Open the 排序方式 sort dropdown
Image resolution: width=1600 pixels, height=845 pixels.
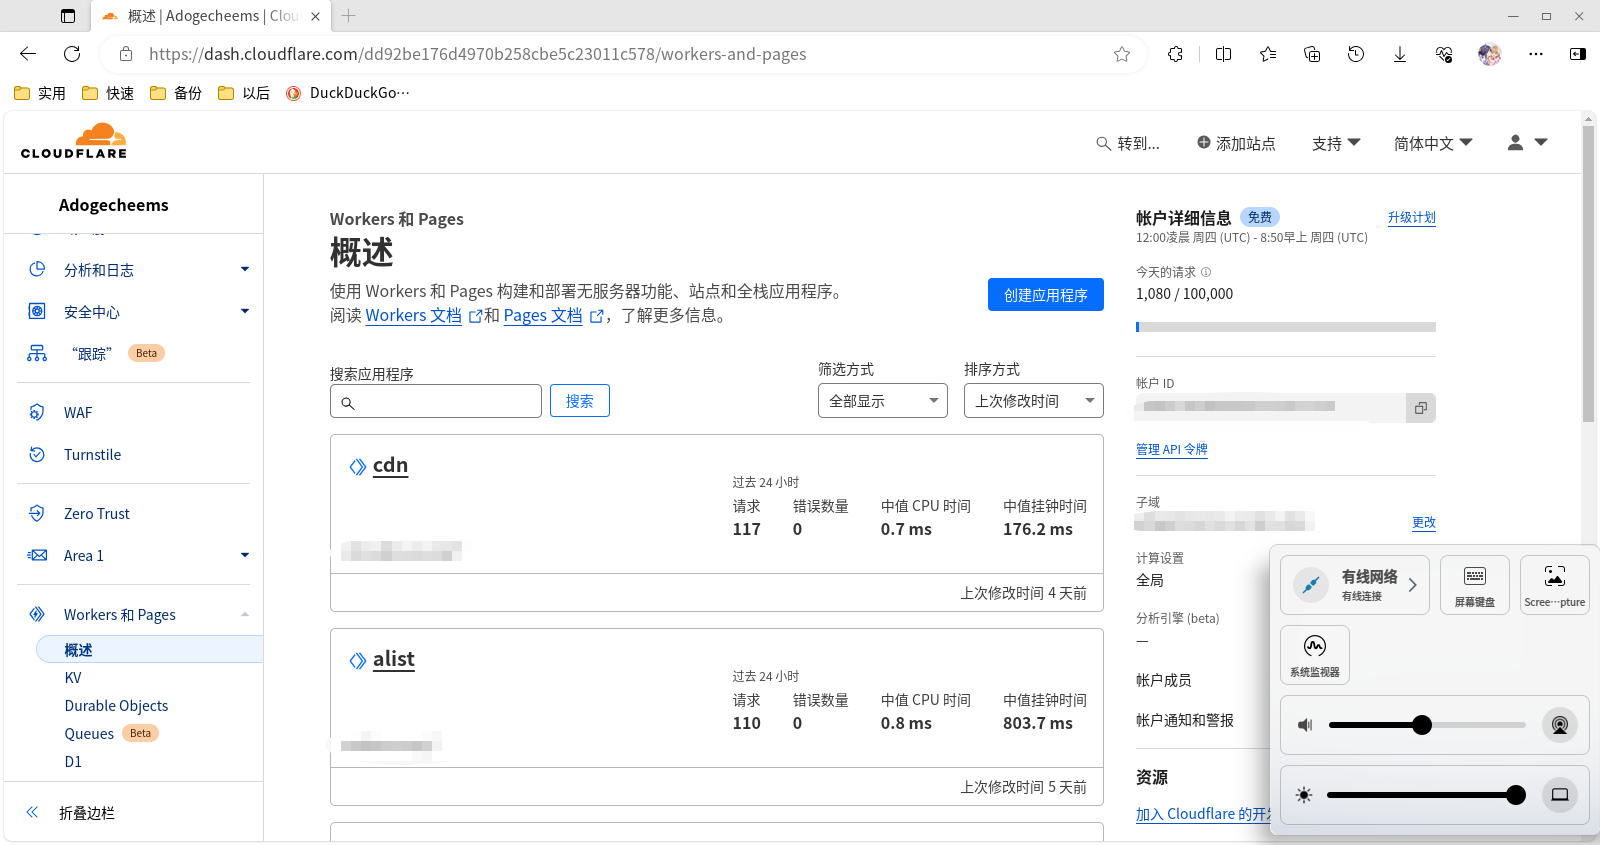(1033, 401)
